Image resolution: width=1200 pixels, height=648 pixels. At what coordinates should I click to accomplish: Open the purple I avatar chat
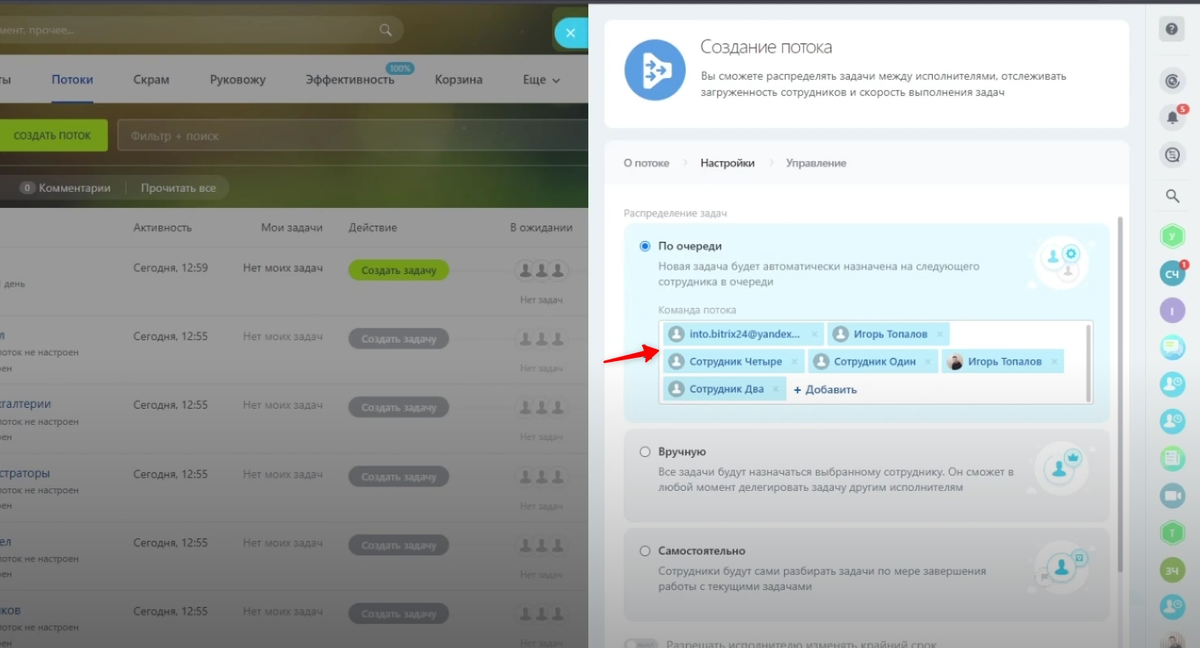[x=1172, y=310]
